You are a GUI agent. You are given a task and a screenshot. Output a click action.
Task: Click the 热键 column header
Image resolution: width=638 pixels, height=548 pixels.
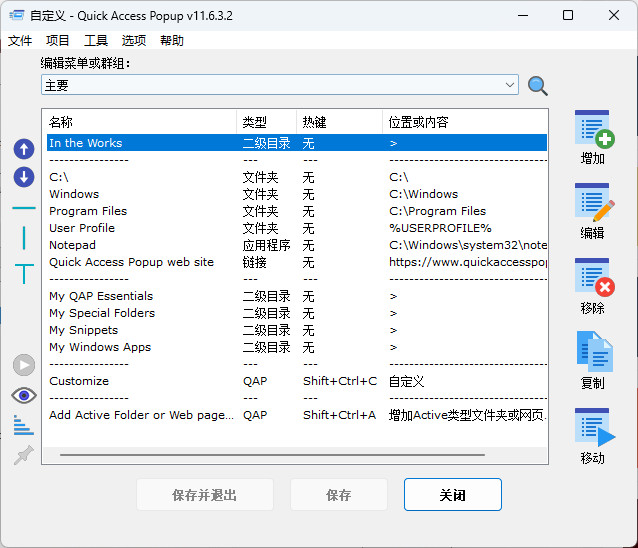(339, 122)
